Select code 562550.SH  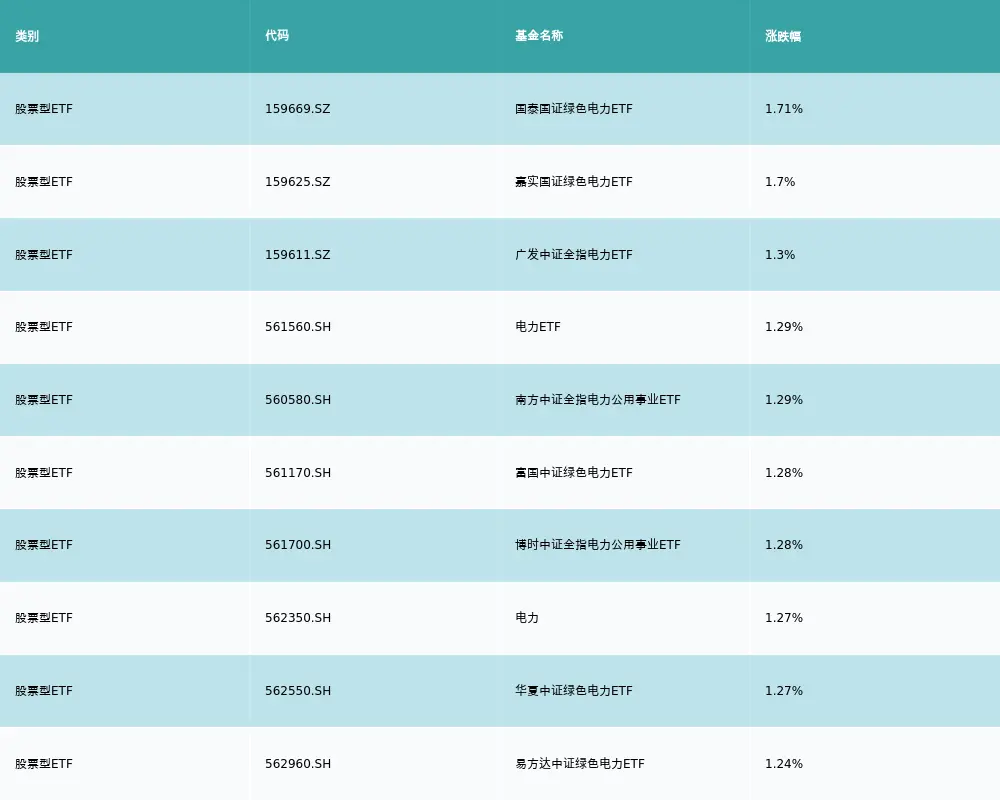pyautogui.click(x=298, y=691)
